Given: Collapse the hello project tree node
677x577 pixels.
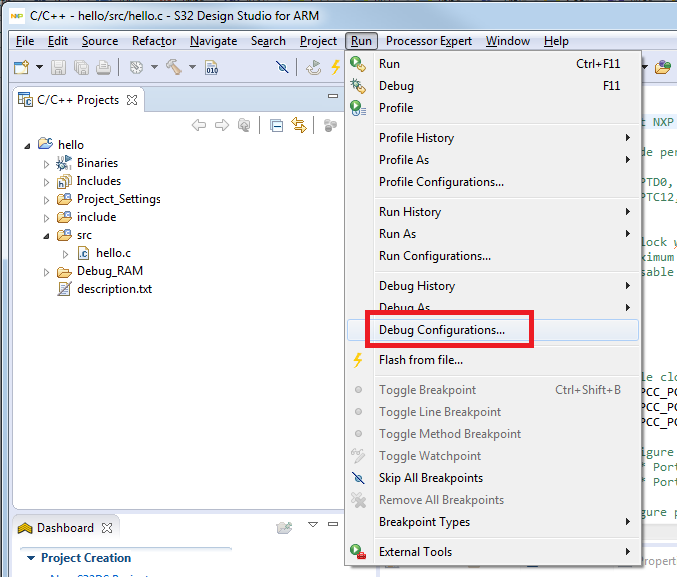Looking at the screenshot, I should click(x=27, y=146).
